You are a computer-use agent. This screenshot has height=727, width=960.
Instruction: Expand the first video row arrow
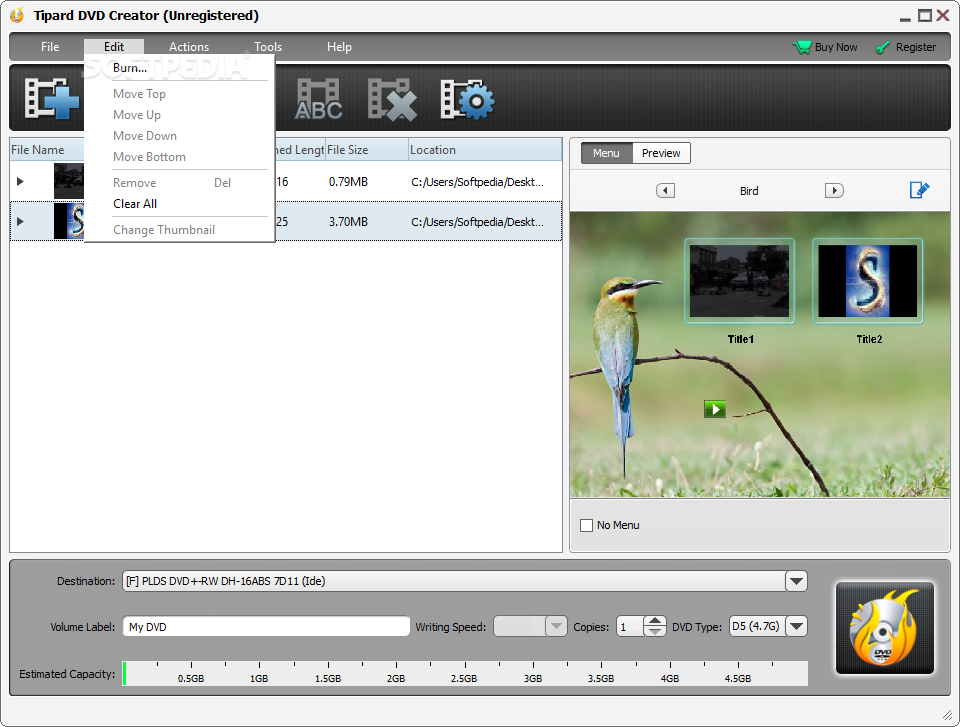pyautogui.click(x=20, y=181)
